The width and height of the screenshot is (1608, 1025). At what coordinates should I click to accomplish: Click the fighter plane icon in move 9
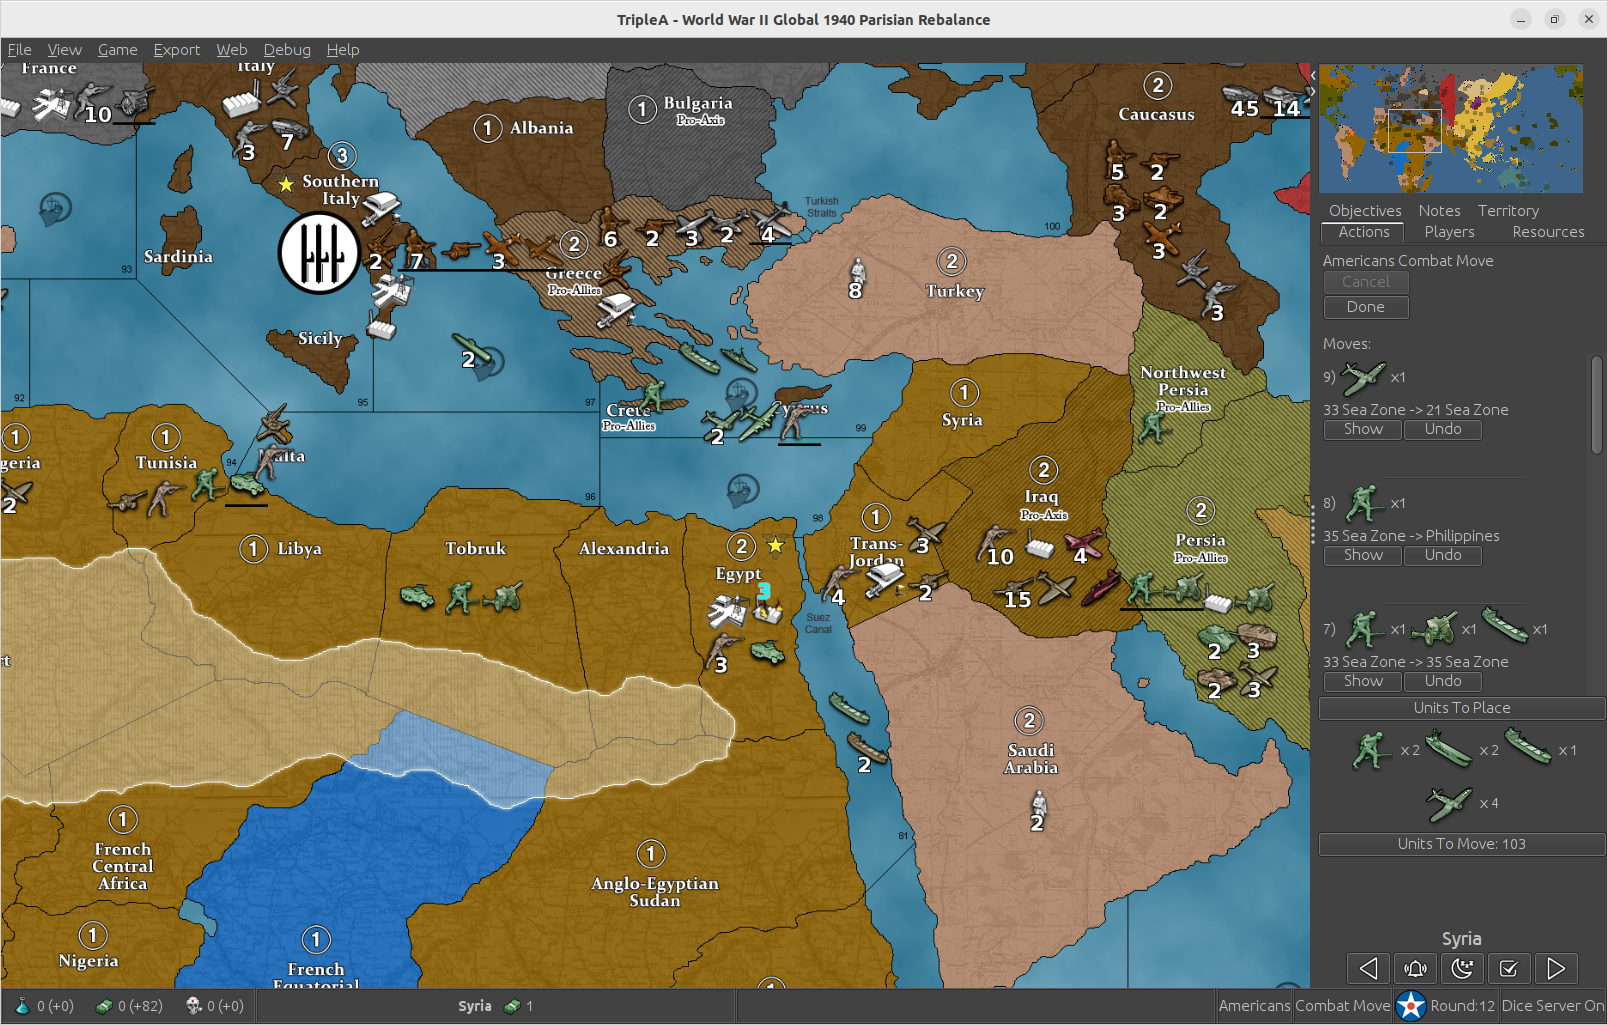tap(1363, 378)
